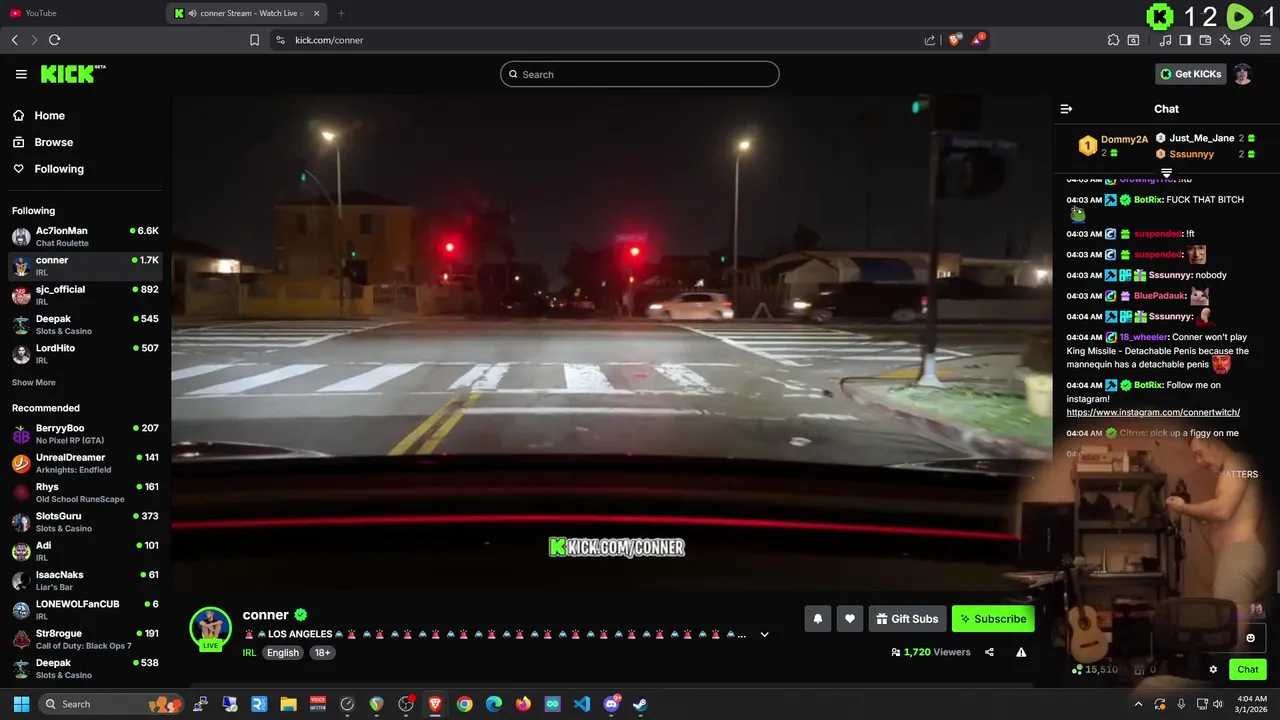Open the Windows Start menu
Viewport: 1280px width, 720px height.
pyautogui.click(x=21, y=704)
